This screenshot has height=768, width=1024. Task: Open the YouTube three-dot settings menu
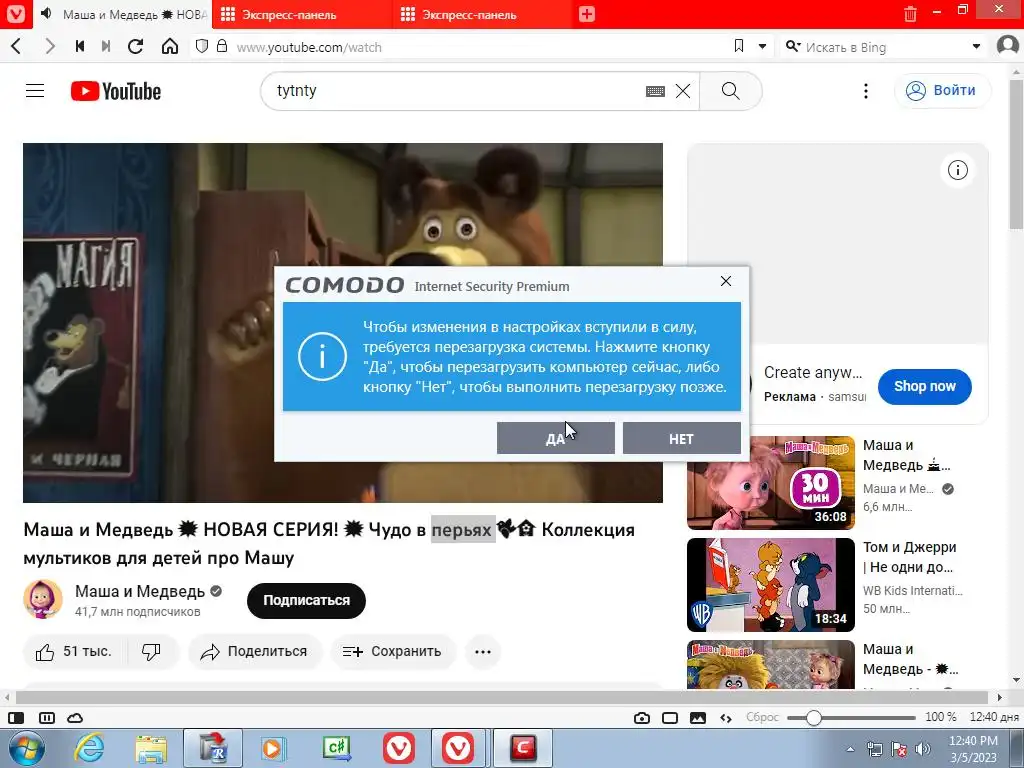pyautogui.click(x=866, y=91)
